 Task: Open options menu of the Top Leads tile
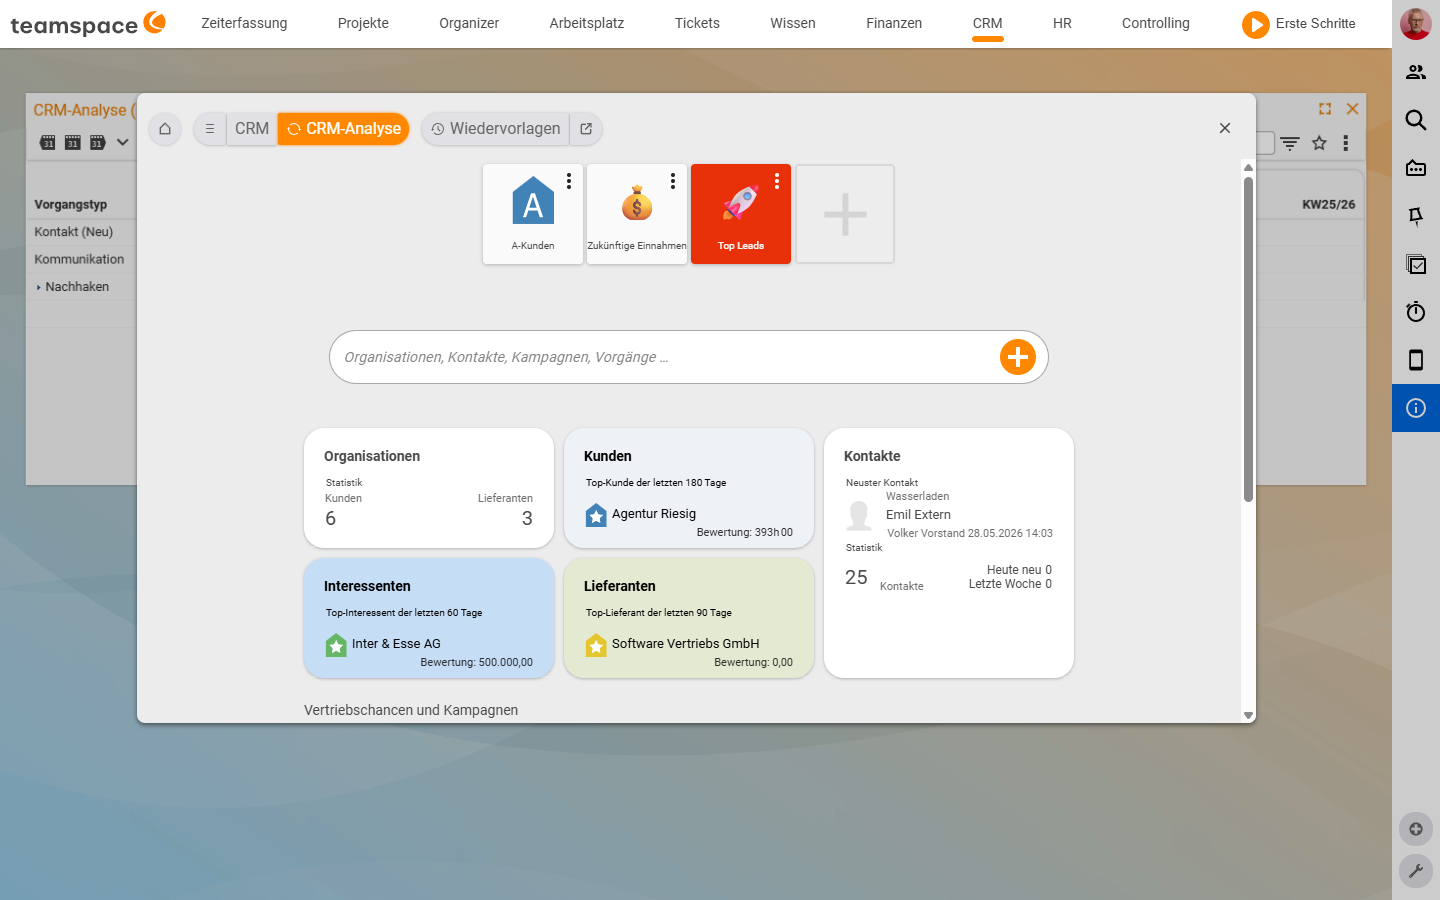pos(777,181)
